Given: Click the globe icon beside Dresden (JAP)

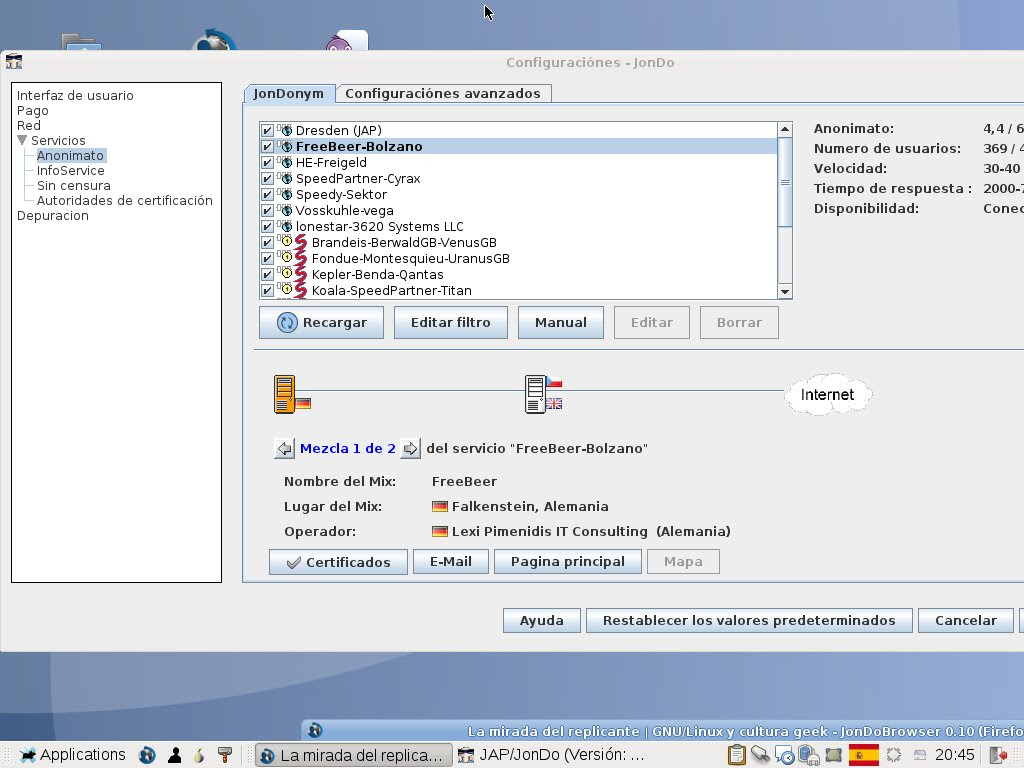Looking at the screenshot, I should pyautogui.click(x=285, y=130).
